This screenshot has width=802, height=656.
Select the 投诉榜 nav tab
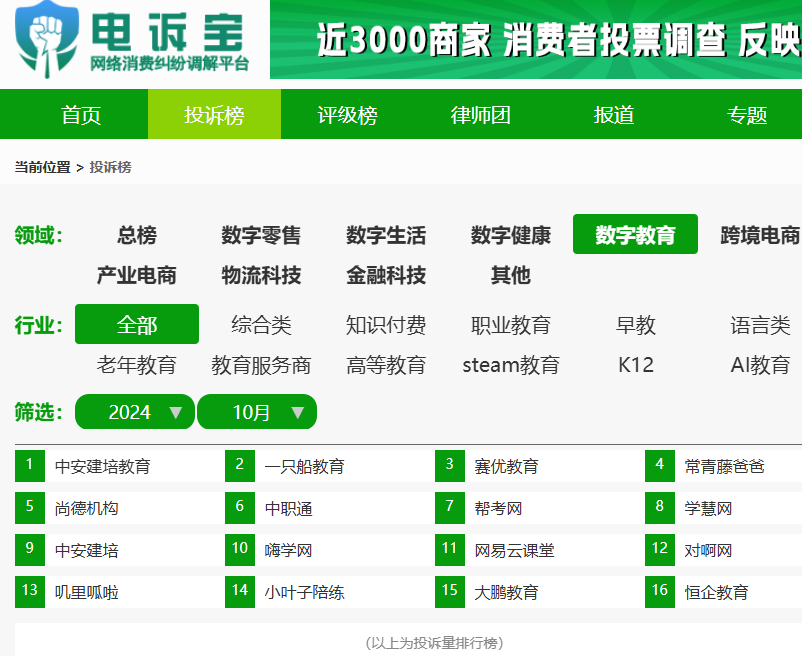point(214,115)
